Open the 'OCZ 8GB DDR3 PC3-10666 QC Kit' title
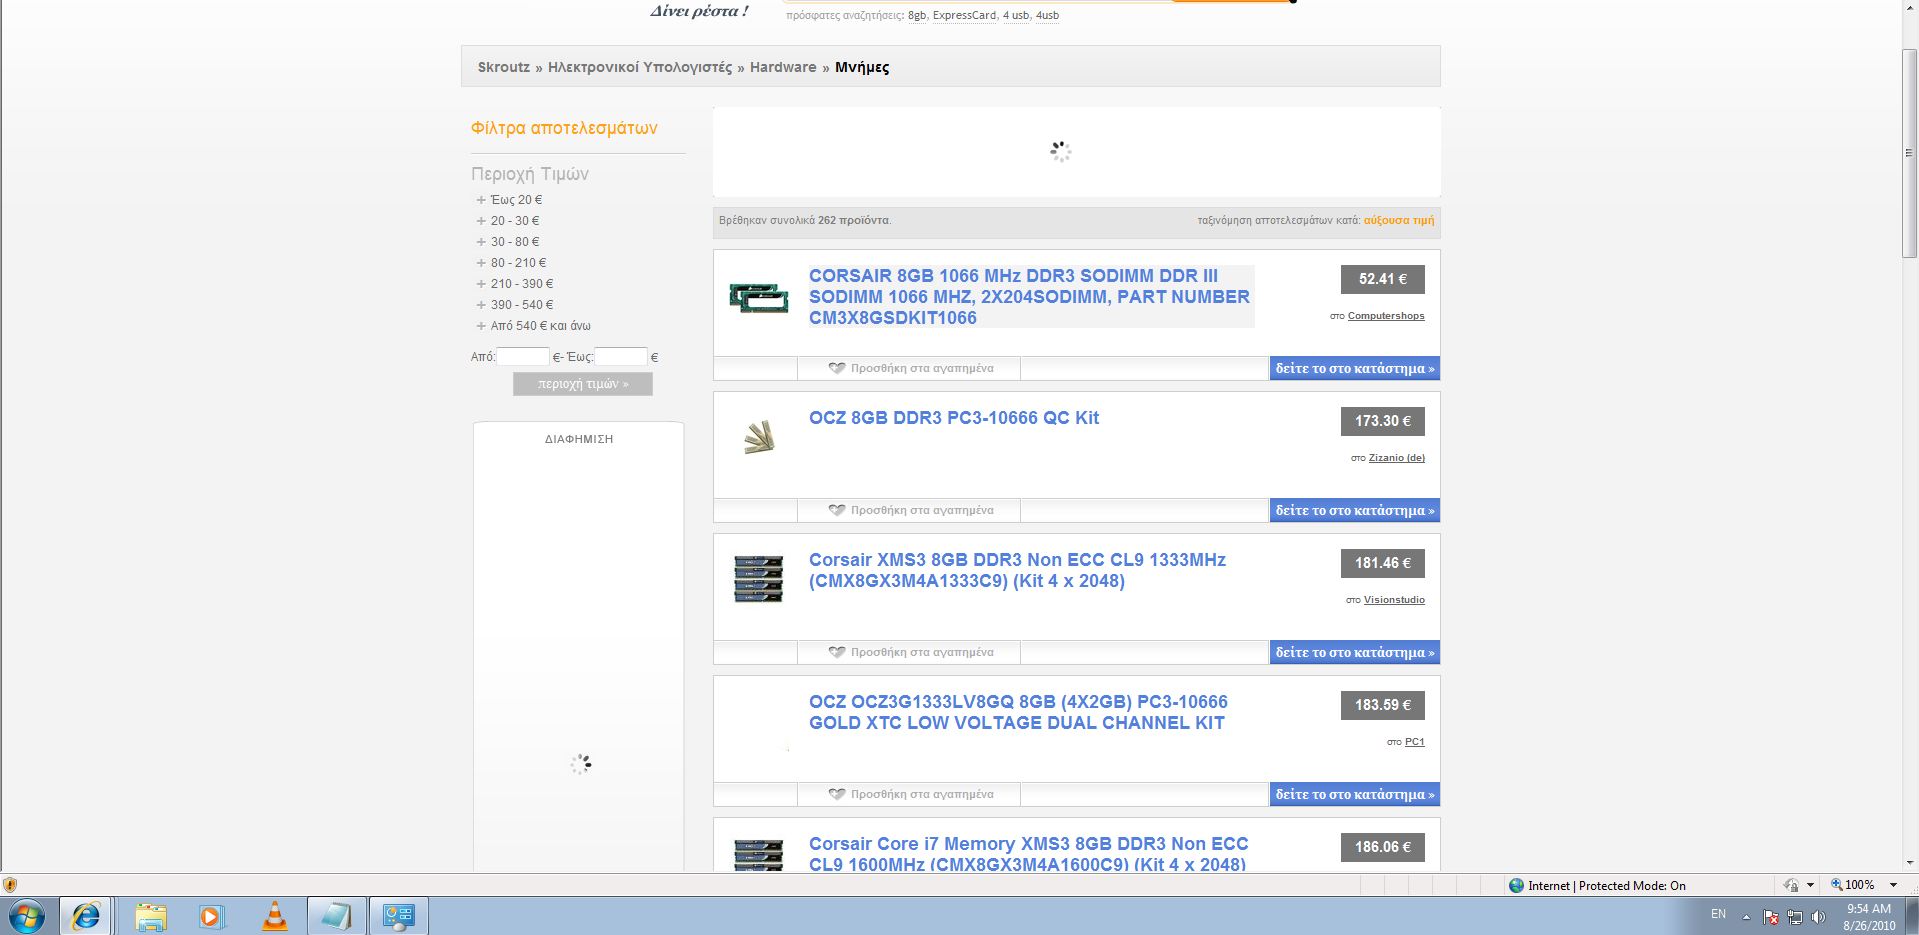The height and width of the screenshot is (935, 1919). click(x=954, y=418)
